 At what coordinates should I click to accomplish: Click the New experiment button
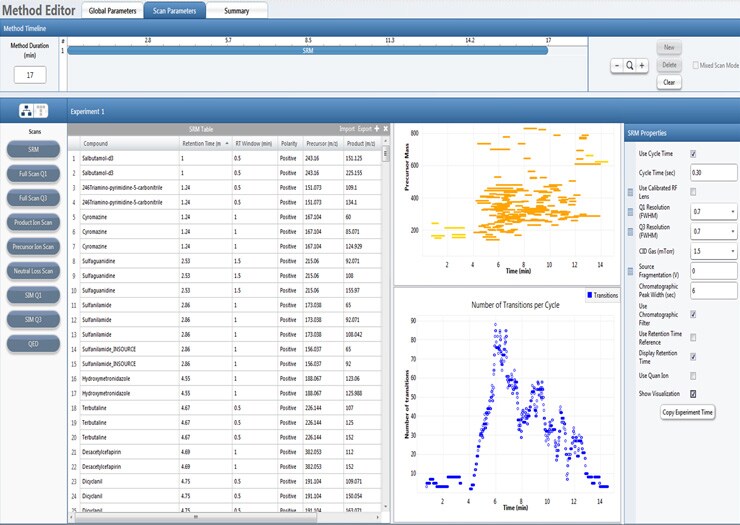coord(669,47)
